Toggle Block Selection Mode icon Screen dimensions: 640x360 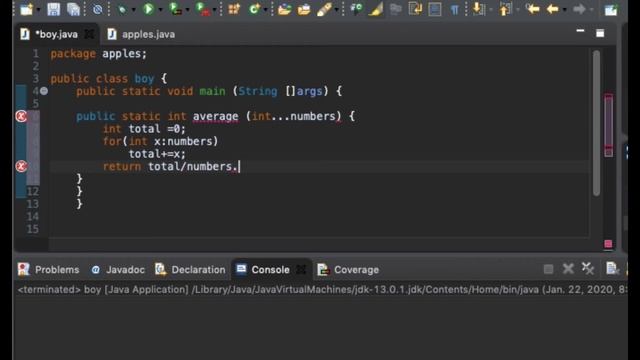(x=435, y=9)
